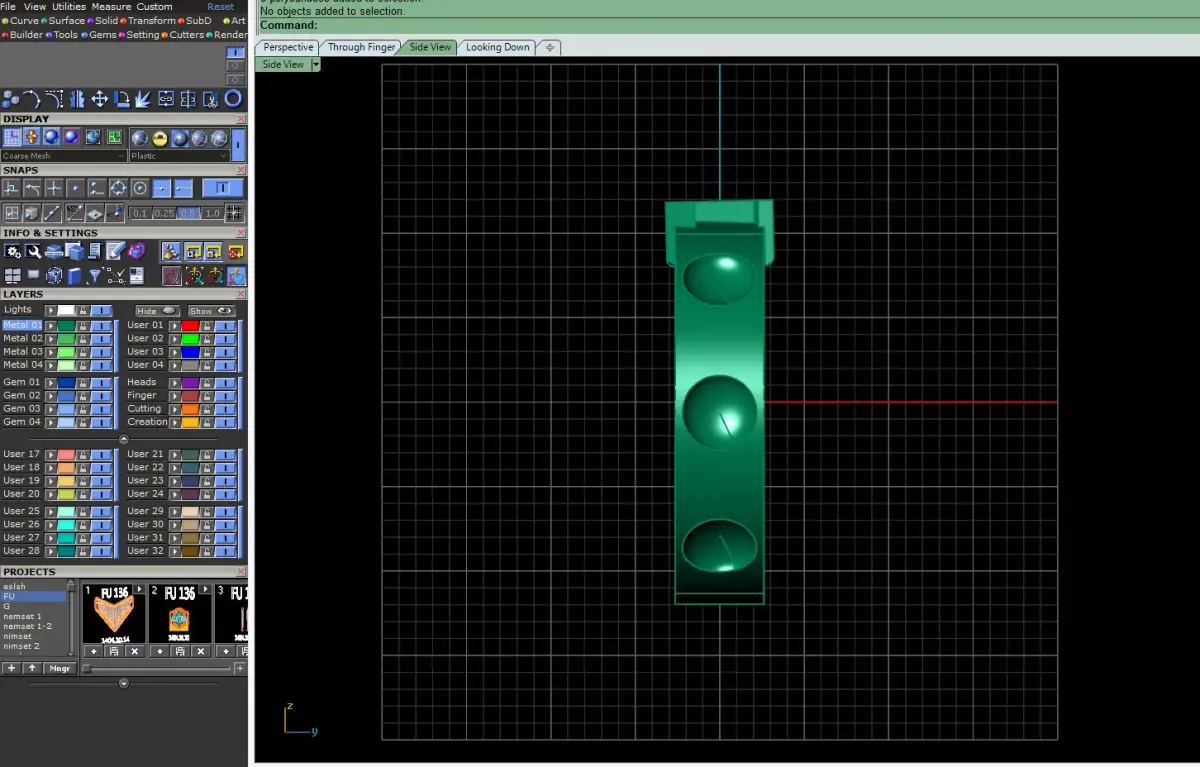Select the green four-viewport layout icon in Display
The image size is (1200, 767).
(x=115, y=137)
